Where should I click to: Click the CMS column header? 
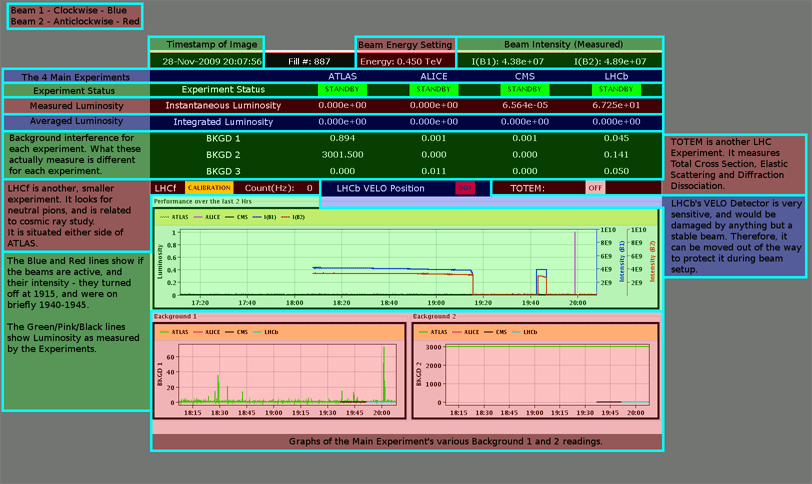pyautogui.click(x=525, y=77)
